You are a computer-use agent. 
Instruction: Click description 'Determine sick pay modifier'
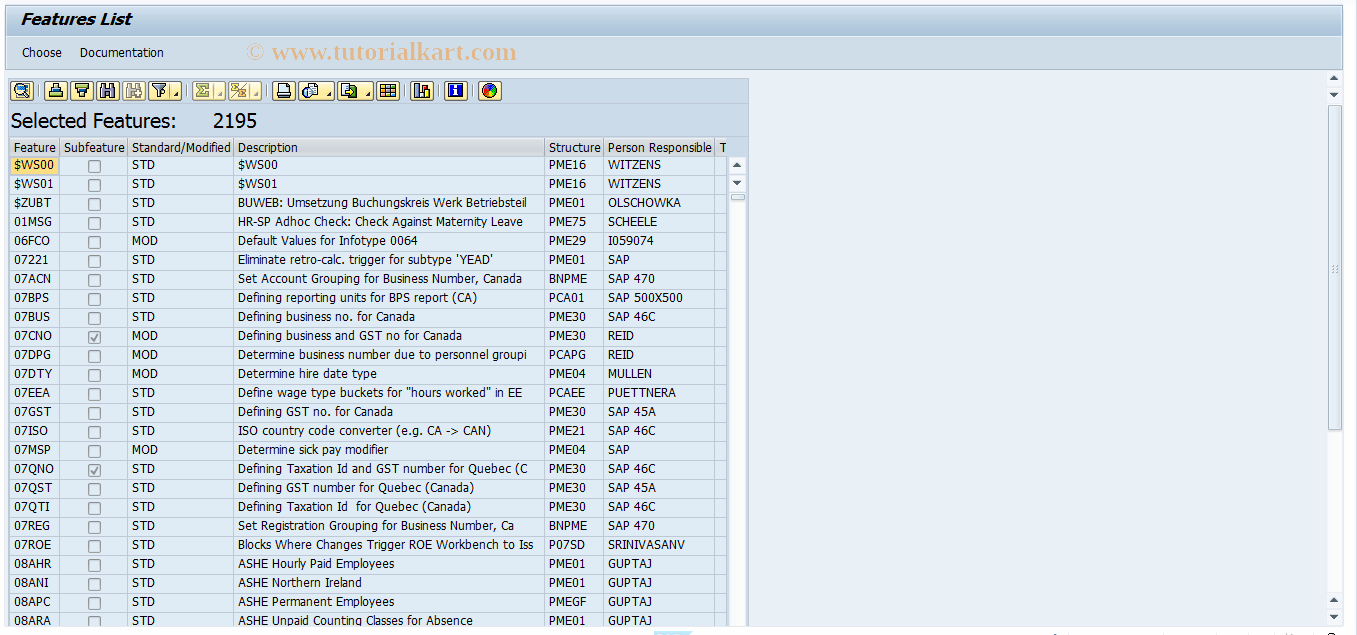(x=313, y=450)
